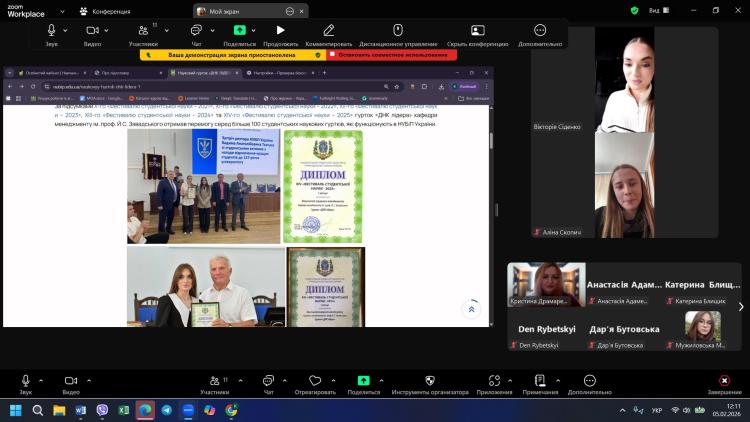
Task: Click Скрыть конференцию icon in the share toolbar
Action: tap(477, 31)
